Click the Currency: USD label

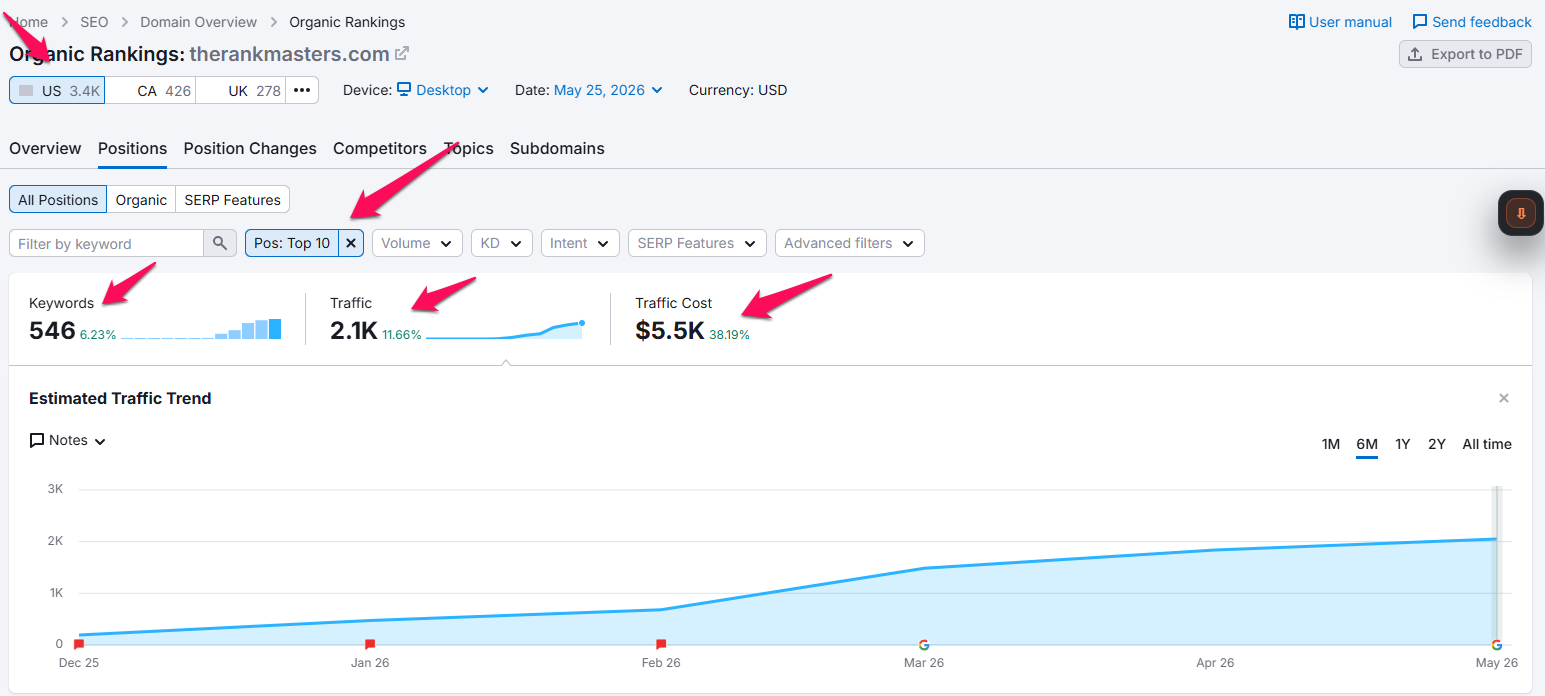click(x=738, y=90)
